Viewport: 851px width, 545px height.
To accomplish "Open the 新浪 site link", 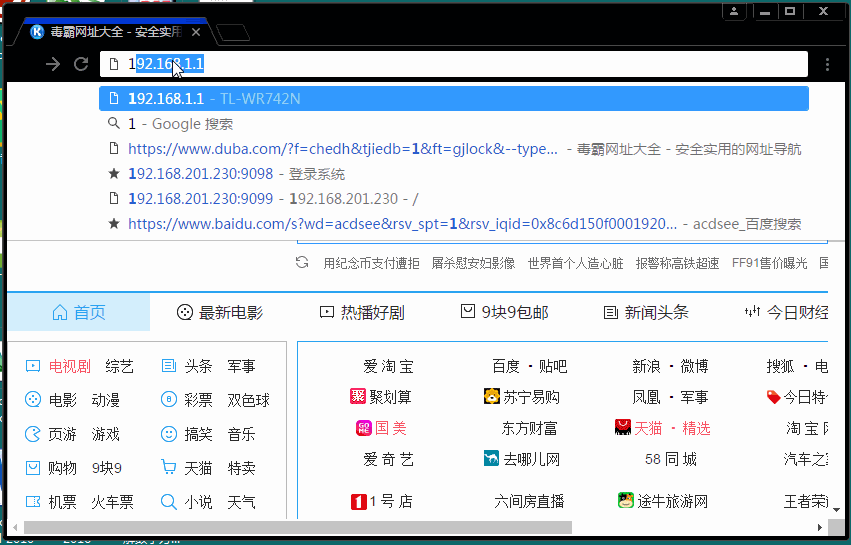I will click(x=646, y=366).
